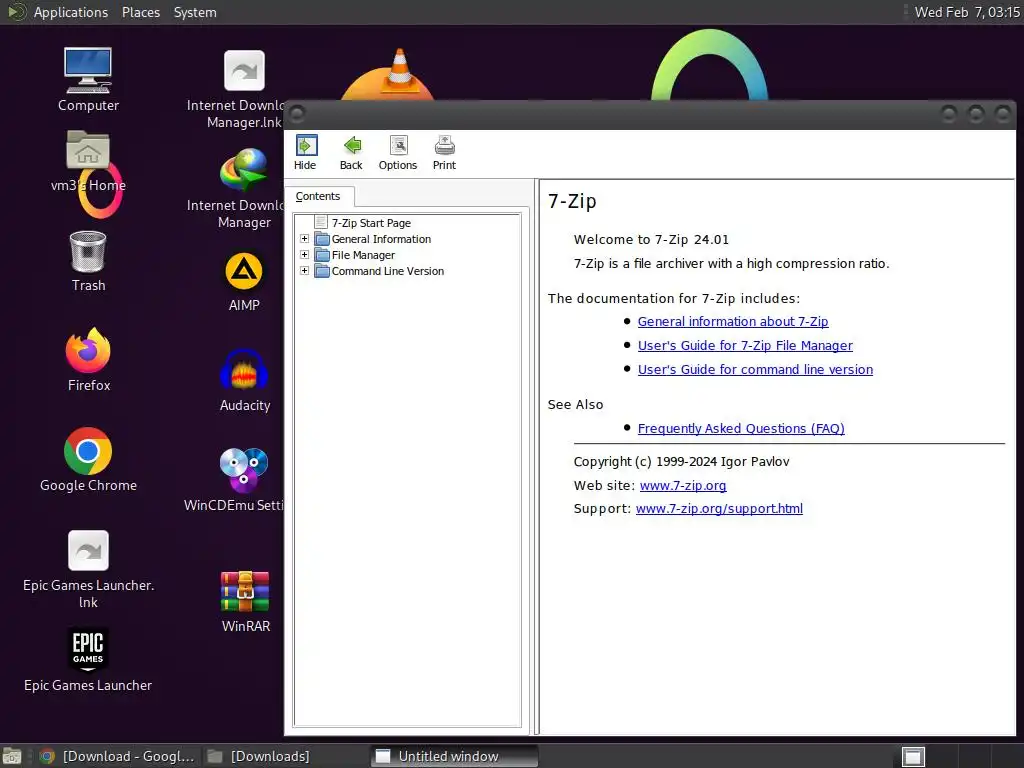
Task: Select Epic Games Launcher.lnk shortcut icon
Action: 88,569
